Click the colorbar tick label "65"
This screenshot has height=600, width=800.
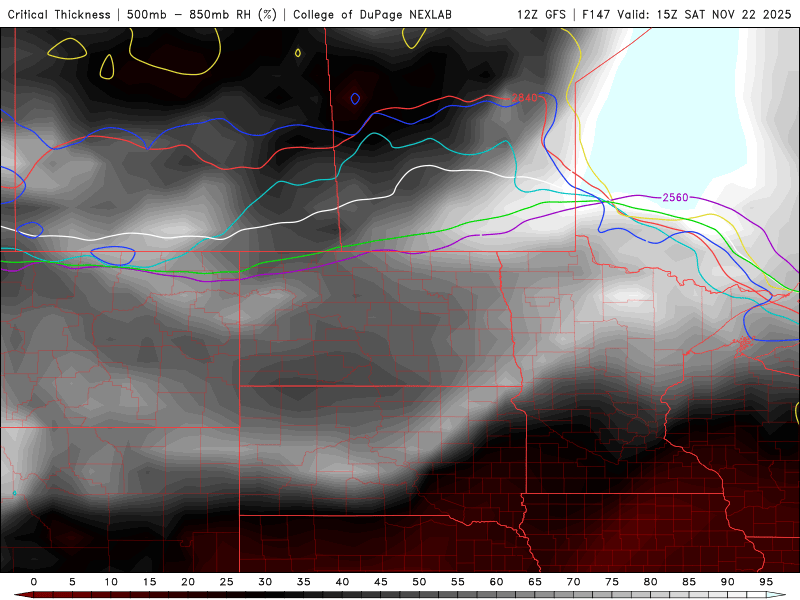pyautogui.click(x=535, y=582)
